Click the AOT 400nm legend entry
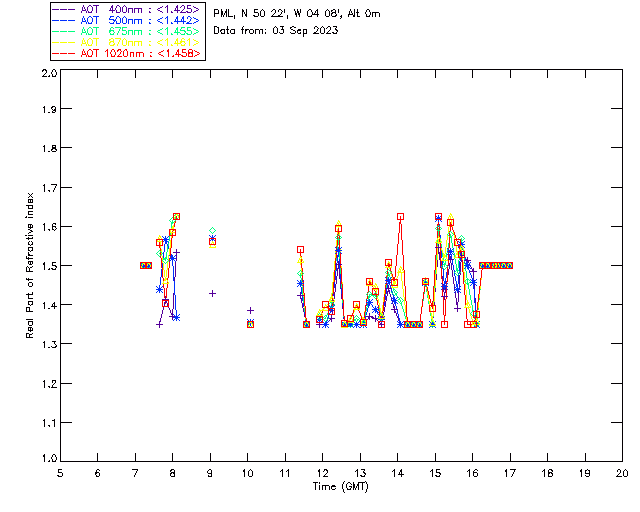 coord(127,9)
